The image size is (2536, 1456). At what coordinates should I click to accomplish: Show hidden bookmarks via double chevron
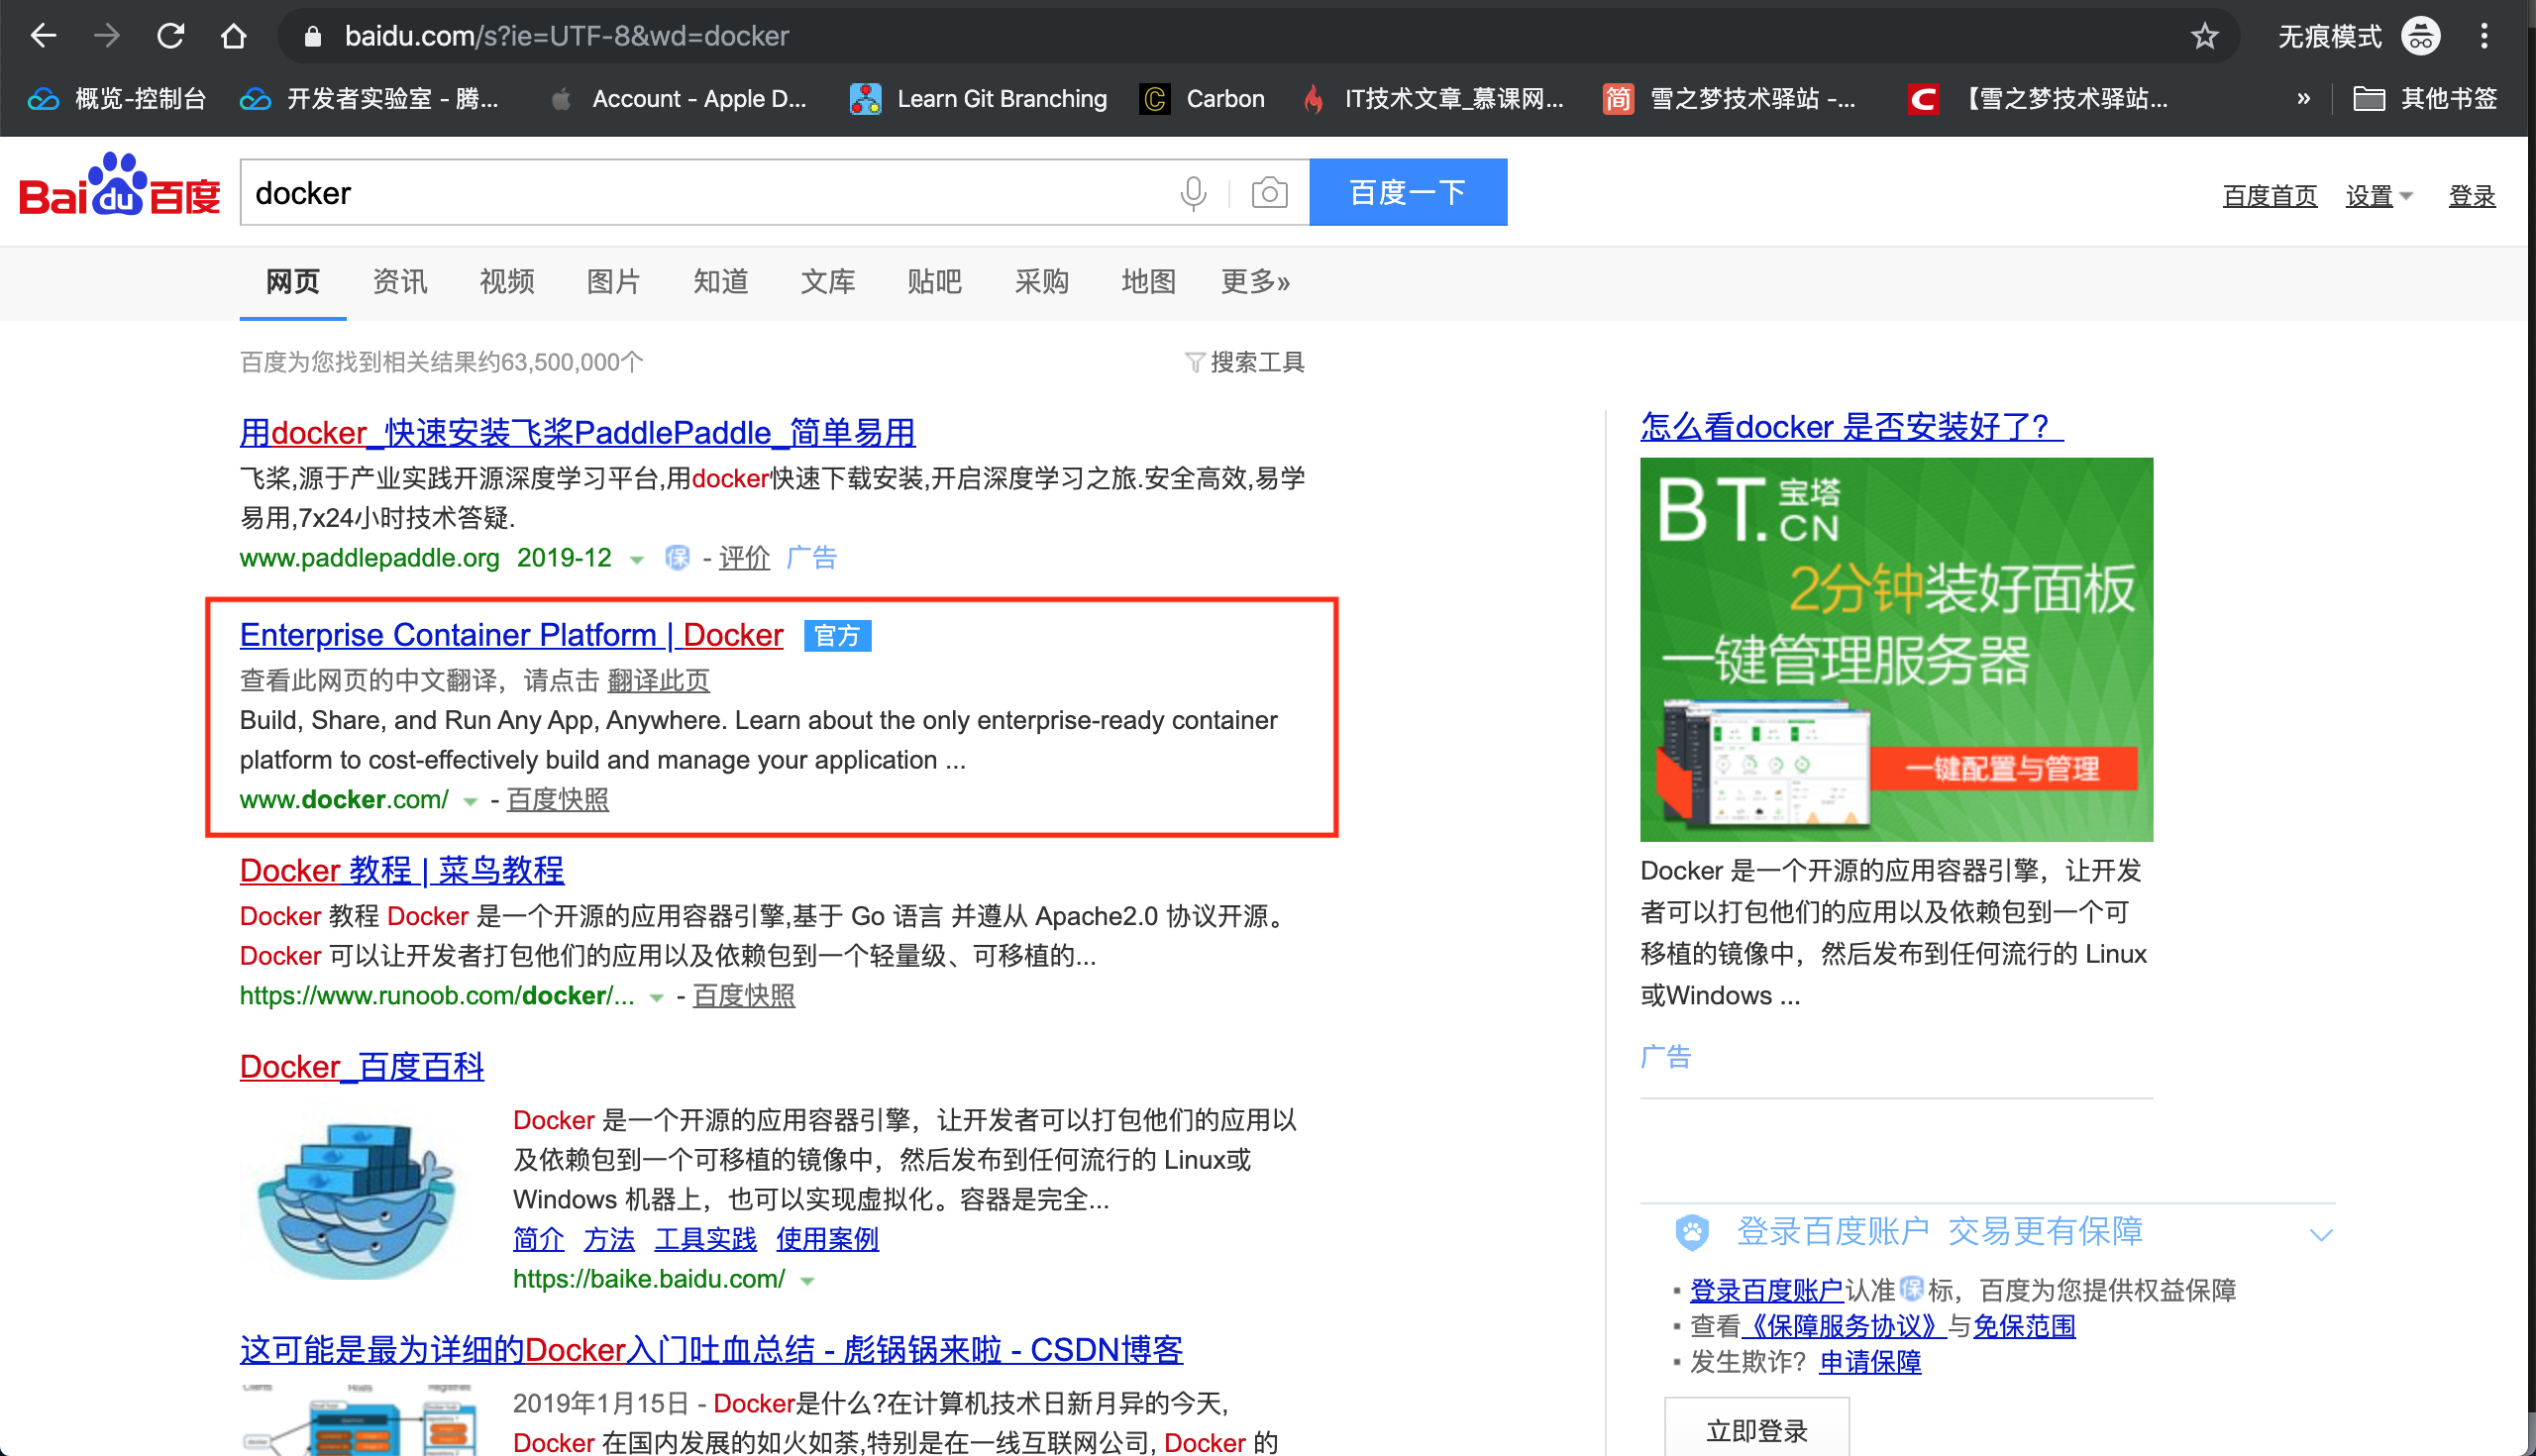click(x=2303, y=99)
